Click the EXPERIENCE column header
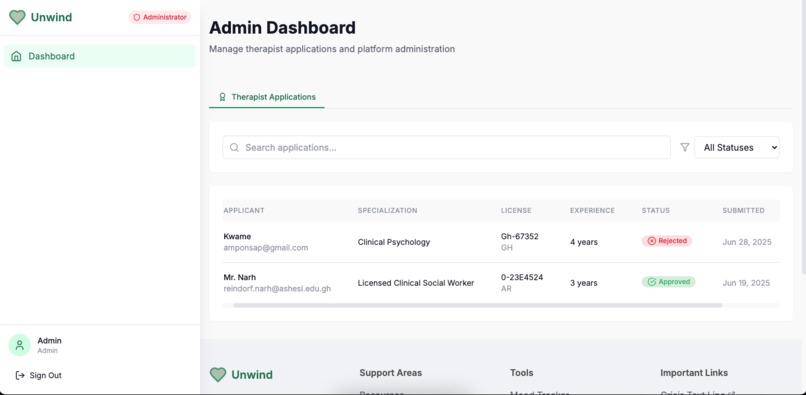Screen dimensions: 806x395 click(x=592, y=210)
